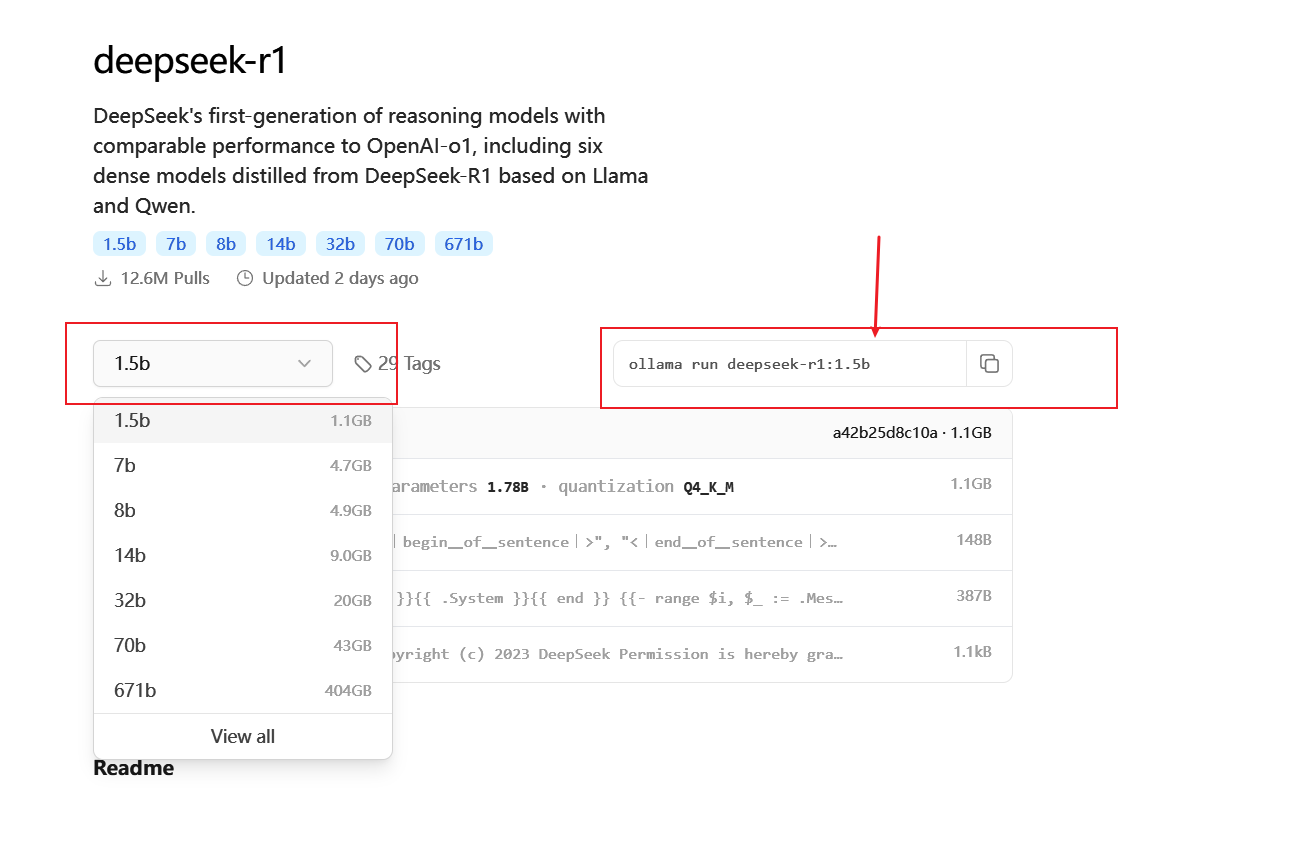1308x849 pixels.
Task: Click the 32b tag pill
Action: [340, 244]
